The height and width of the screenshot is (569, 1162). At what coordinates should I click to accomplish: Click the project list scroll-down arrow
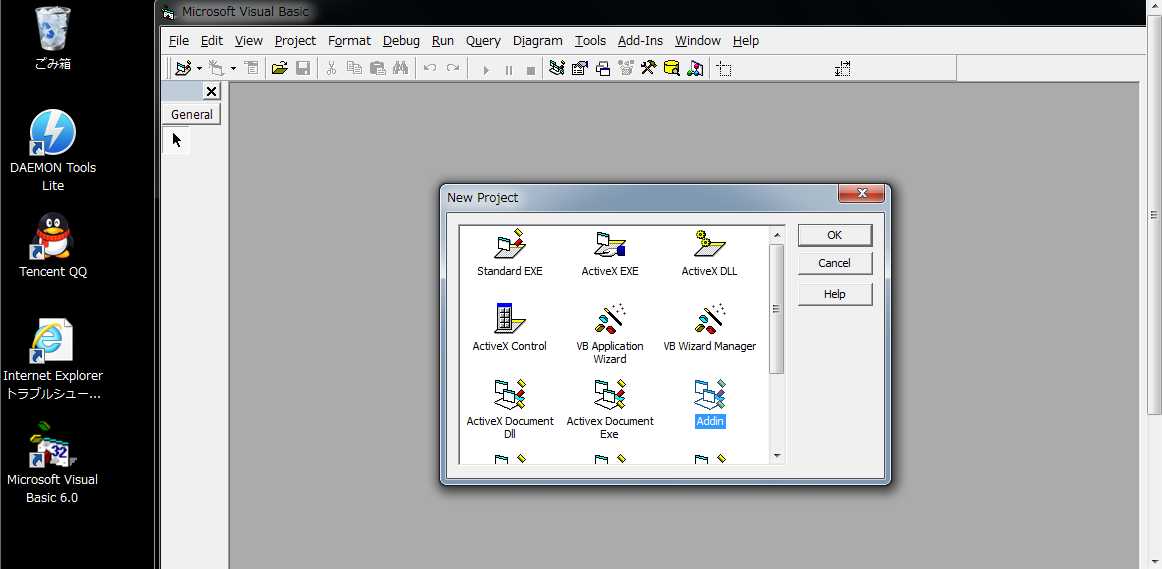click(x=777, y=456)
